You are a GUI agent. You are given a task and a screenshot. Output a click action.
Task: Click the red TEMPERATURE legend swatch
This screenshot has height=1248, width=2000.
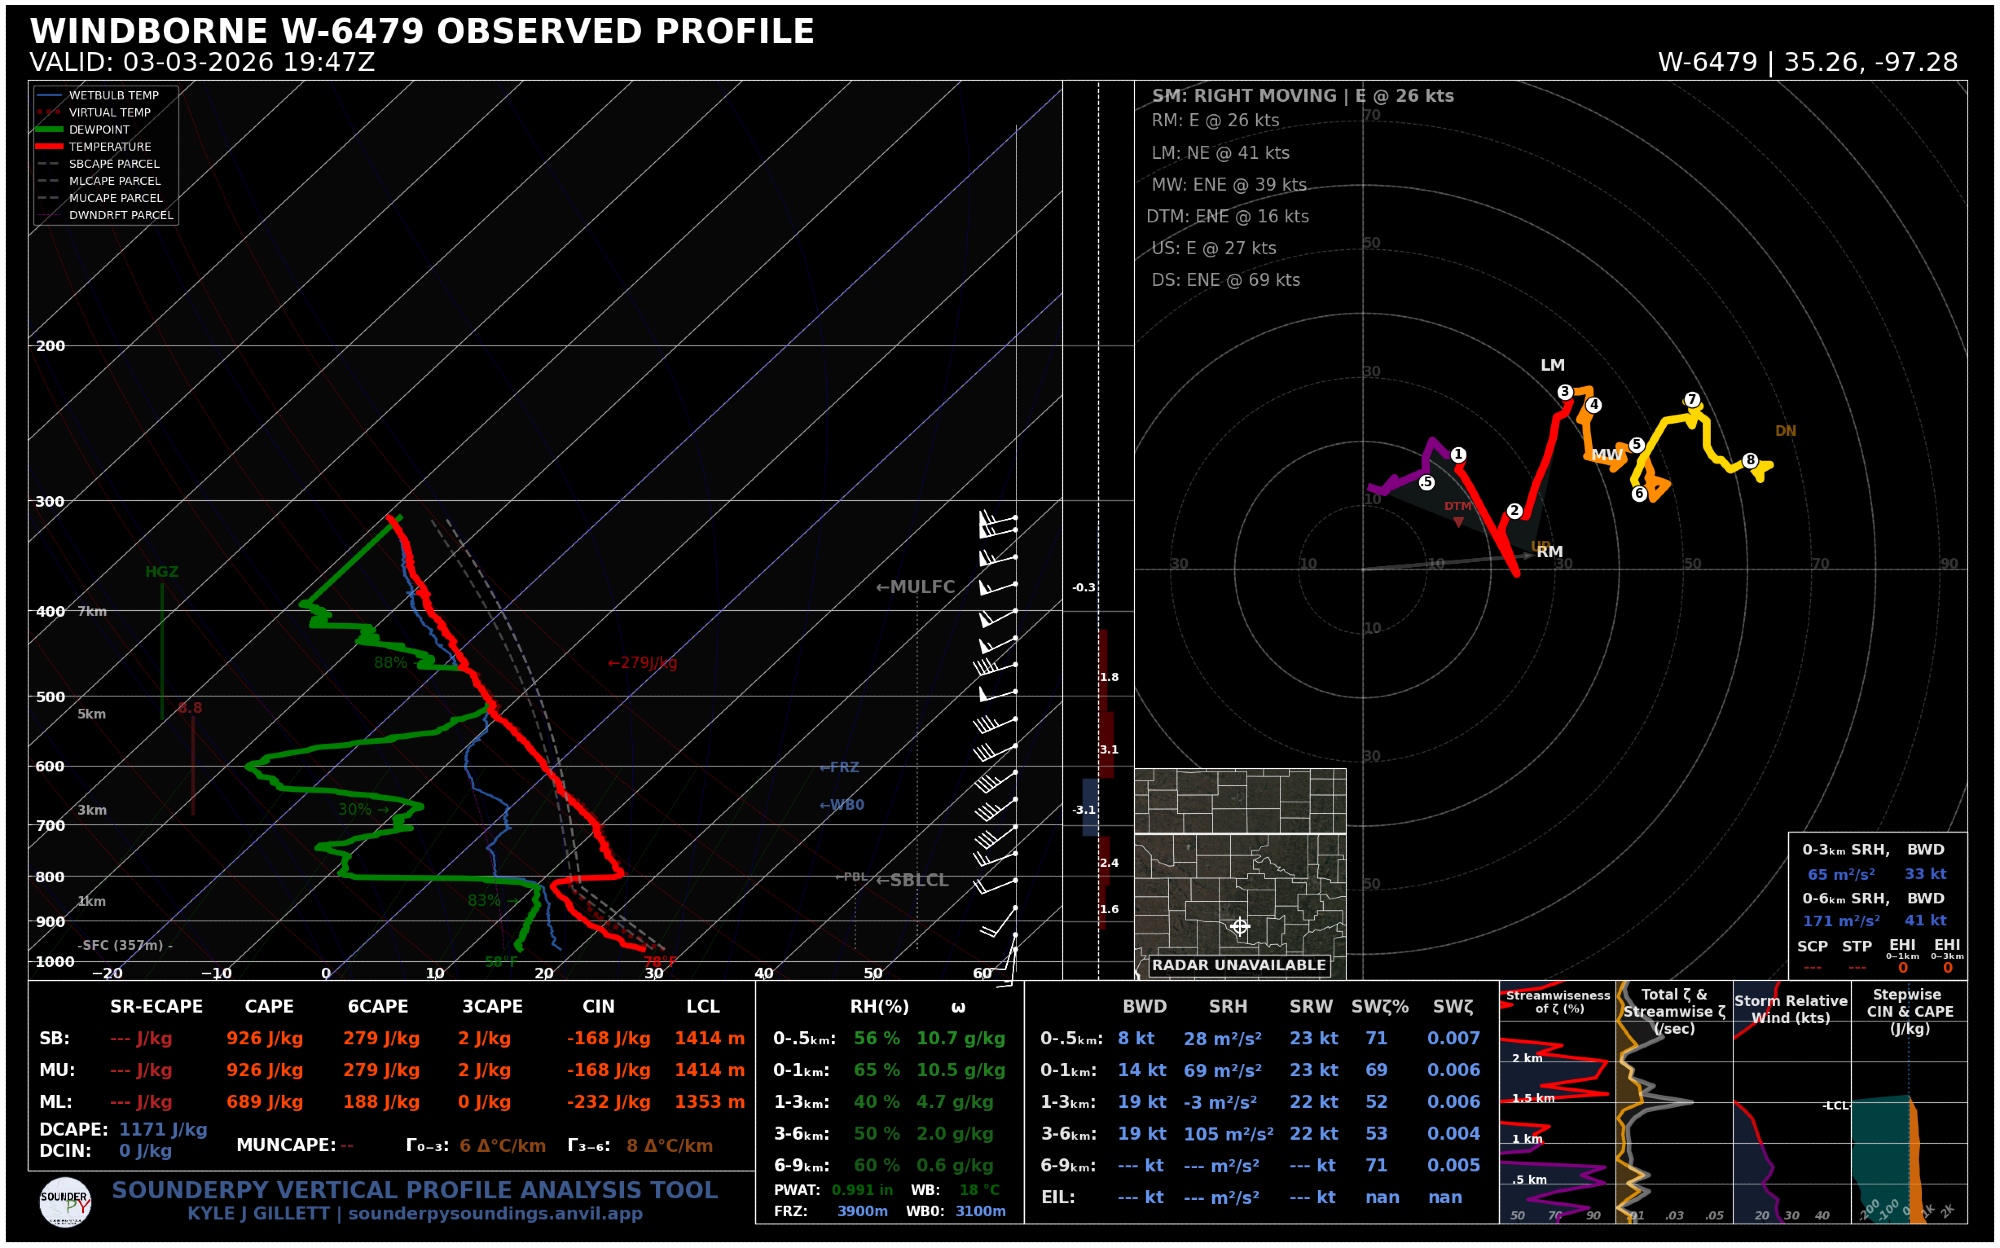coord(49,147)
